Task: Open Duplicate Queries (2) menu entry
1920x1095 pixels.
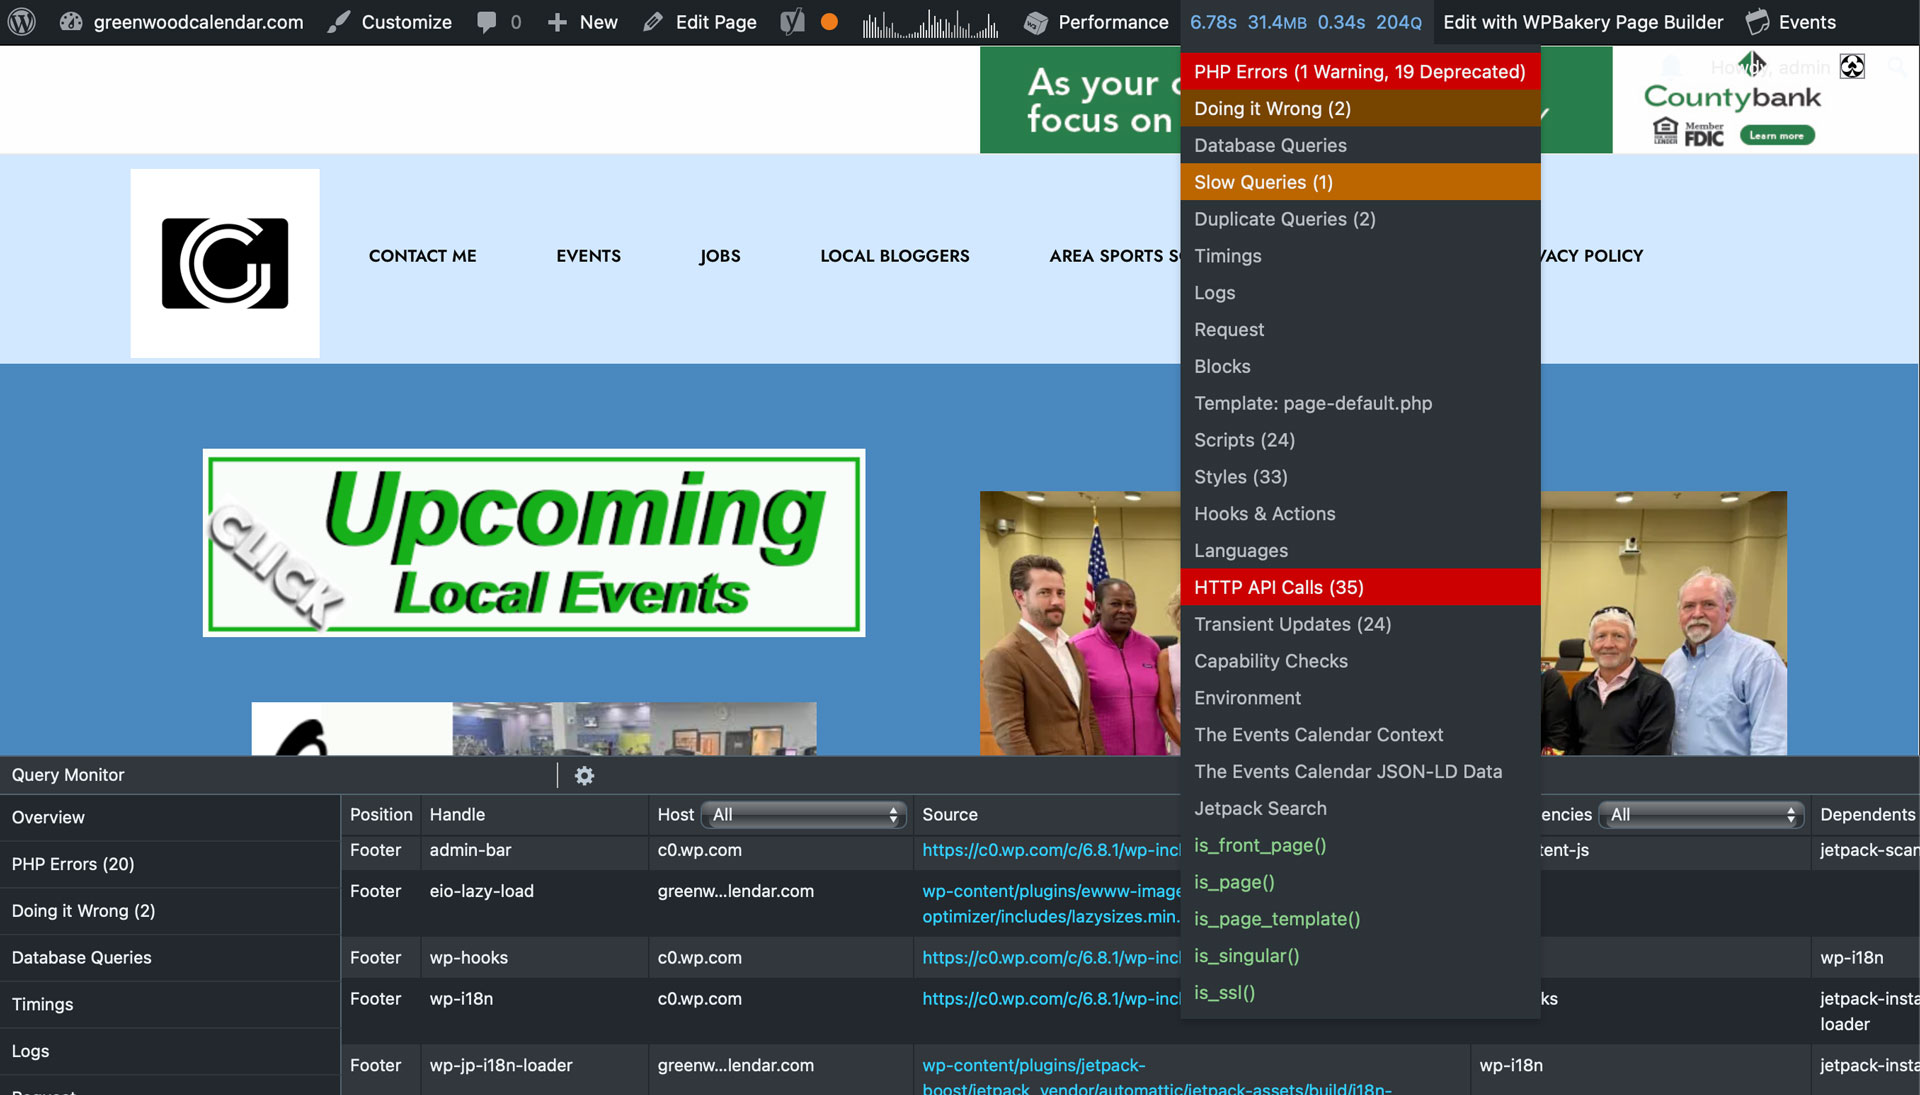Action: point(1360,219)
